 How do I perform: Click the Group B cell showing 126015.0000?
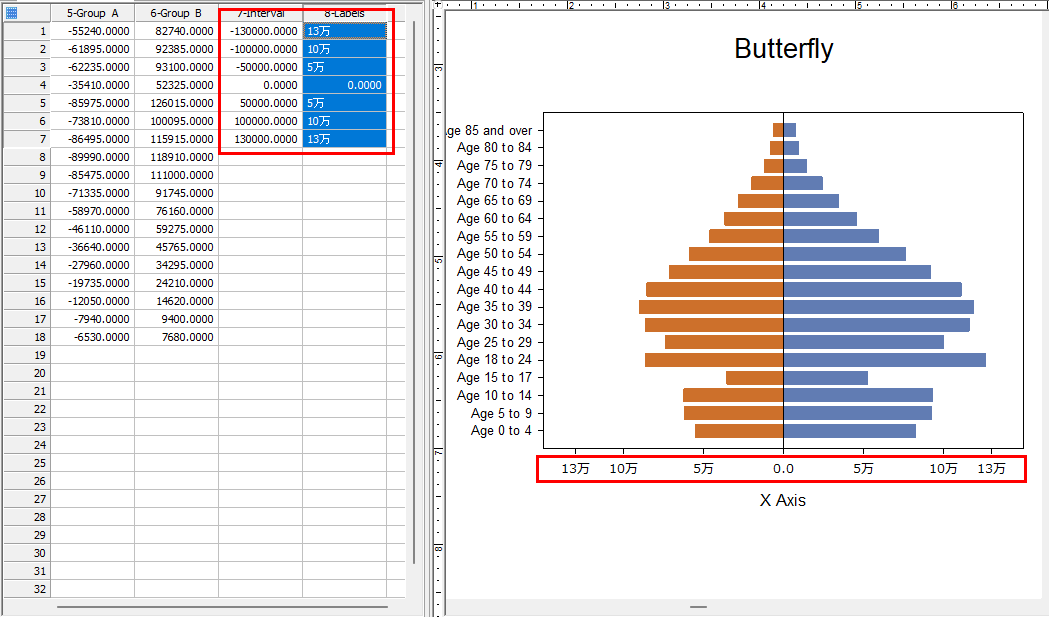(x=177, y=103)
